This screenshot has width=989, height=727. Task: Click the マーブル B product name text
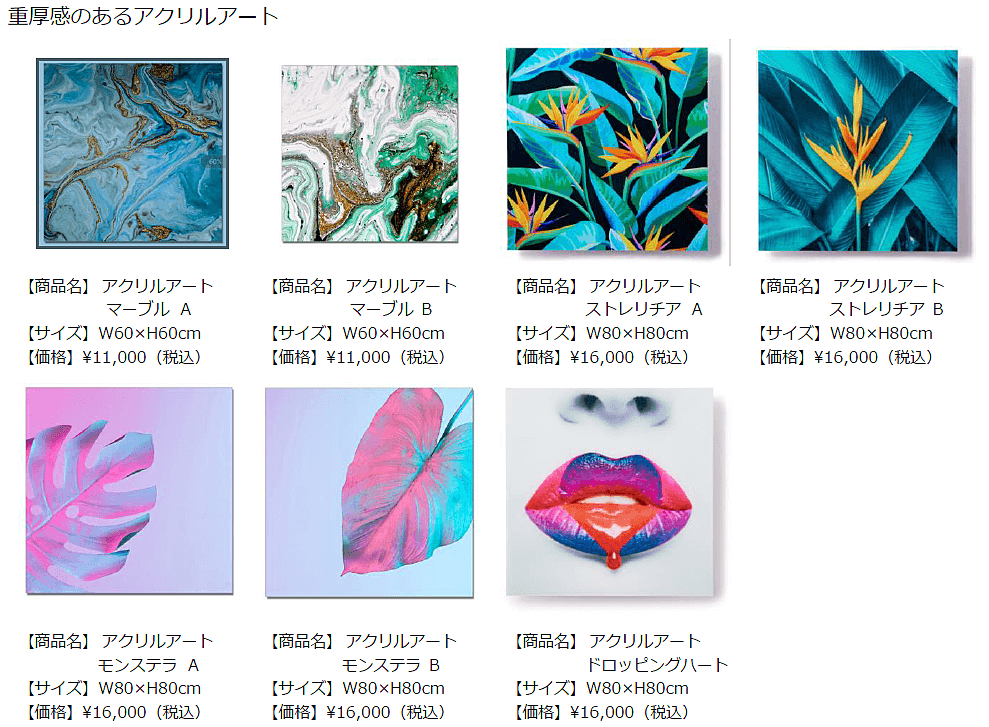(x=391, y=309)
